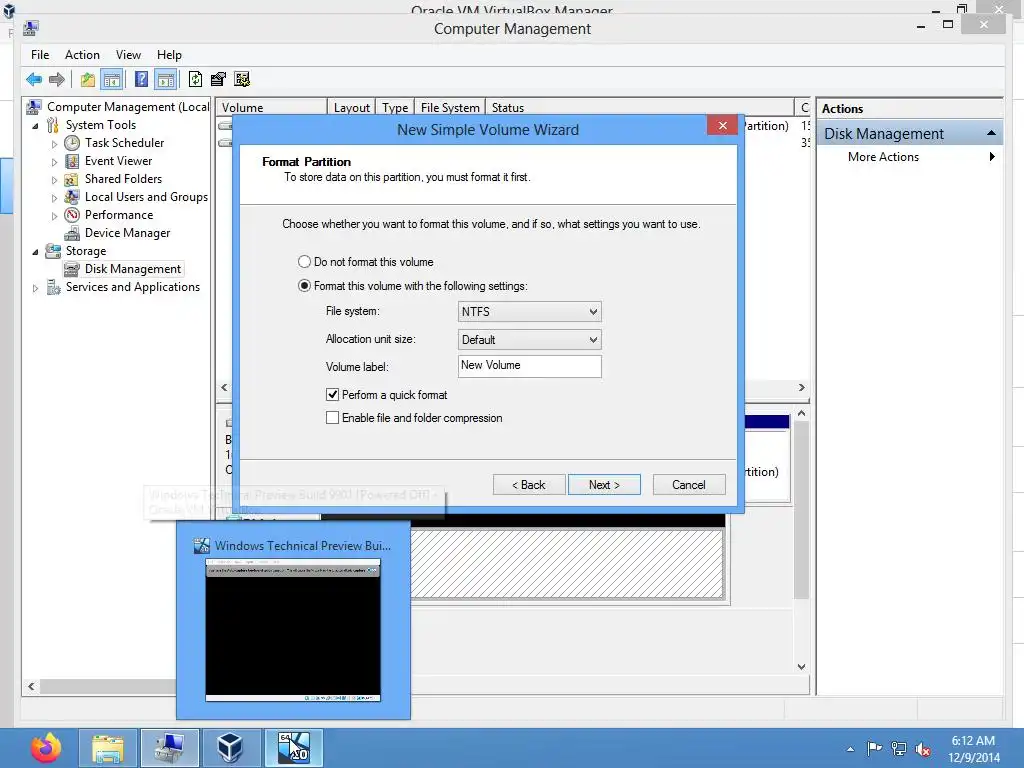Viewport: 1024px width, 768px height.
Task: Select the Device Manager icon
Action: pos(72,233)
